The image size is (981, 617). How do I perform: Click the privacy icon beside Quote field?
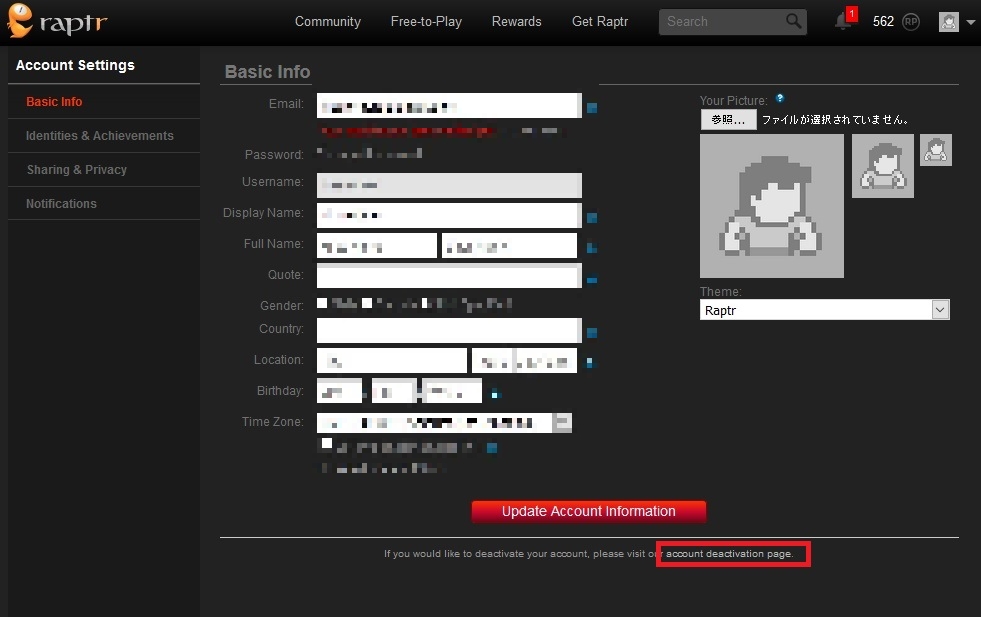(592, 280)
